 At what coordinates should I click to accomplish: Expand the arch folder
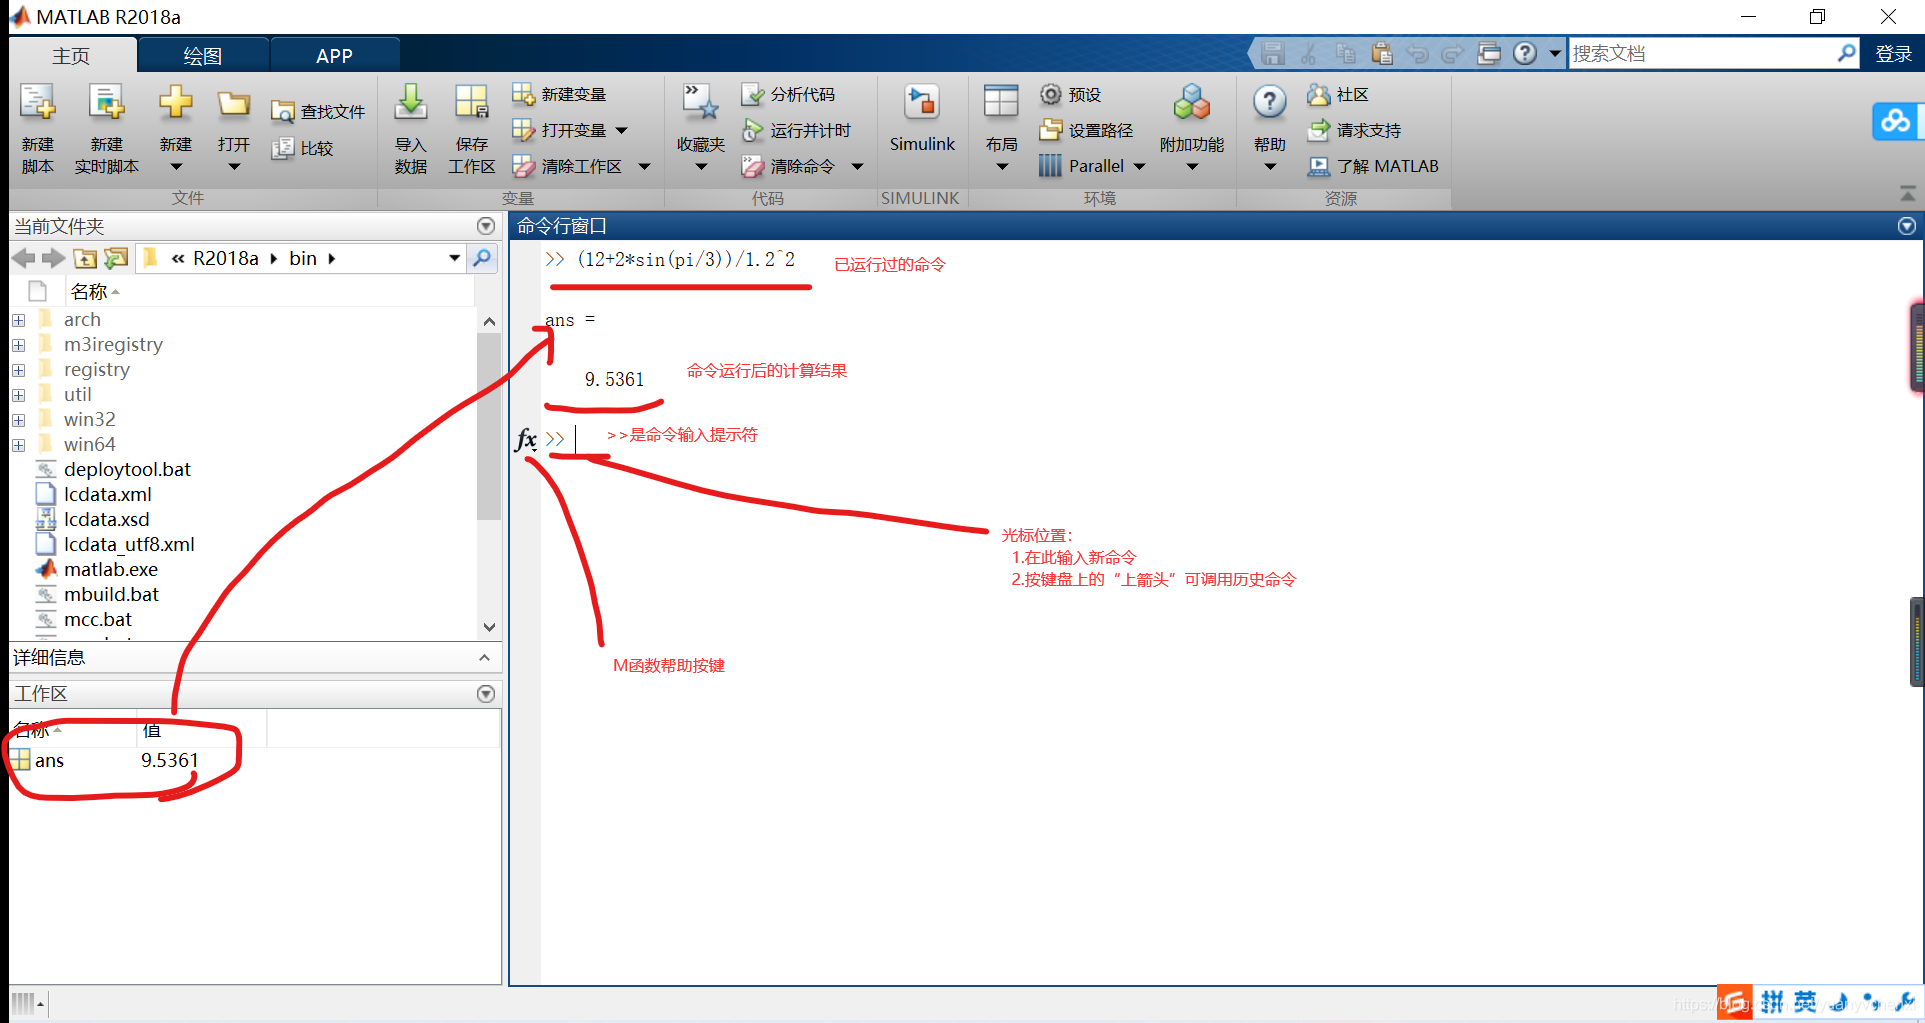(18, 320)
